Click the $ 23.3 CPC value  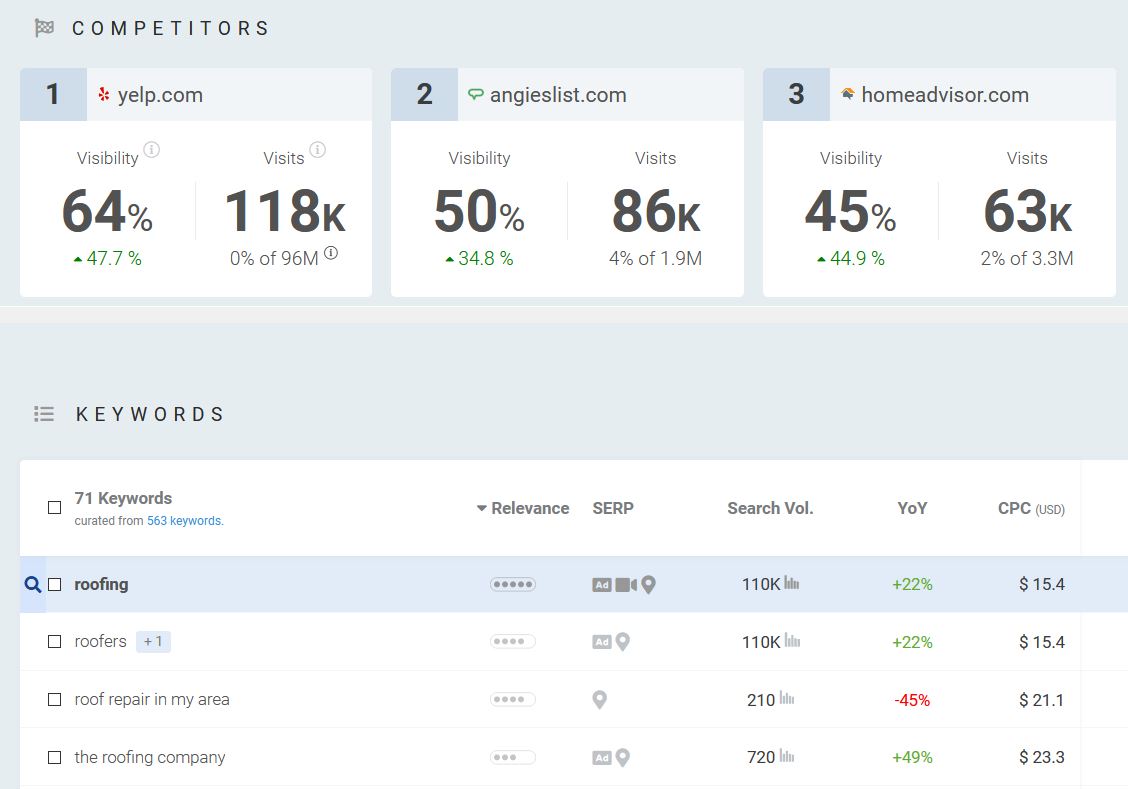[1042, 757]
